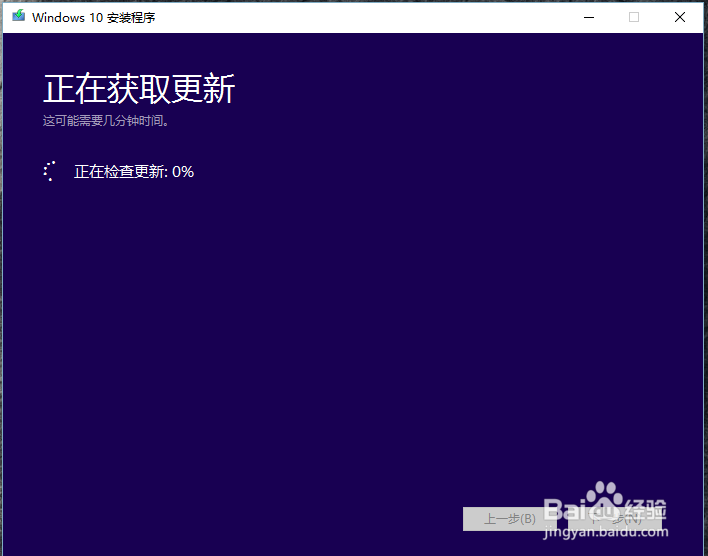Click the Windows 10 setup icon in title bar
The height and width of the screenshot is (556, 708).
click(x=19, y=16)
